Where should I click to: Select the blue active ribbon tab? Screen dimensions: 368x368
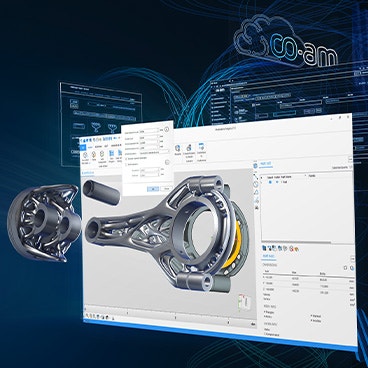point(83,147)
